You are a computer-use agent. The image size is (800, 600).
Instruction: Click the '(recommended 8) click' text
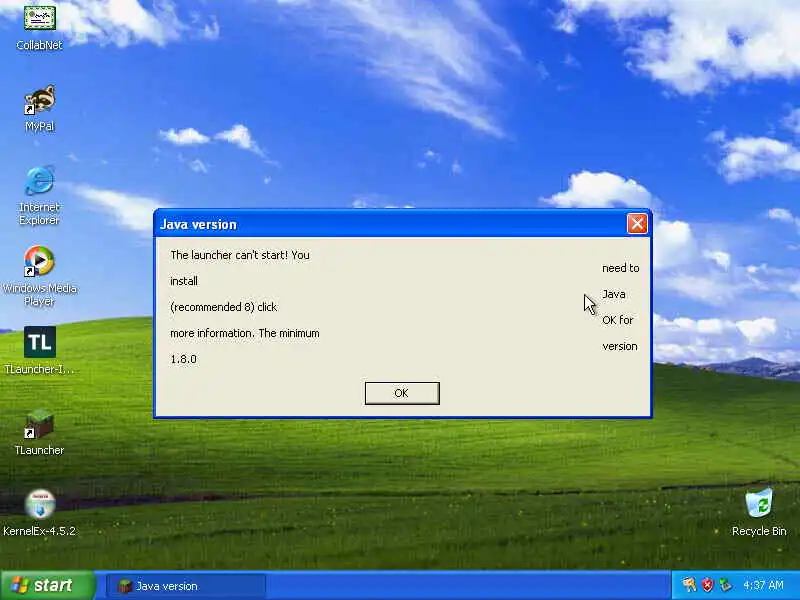point(223,307)
